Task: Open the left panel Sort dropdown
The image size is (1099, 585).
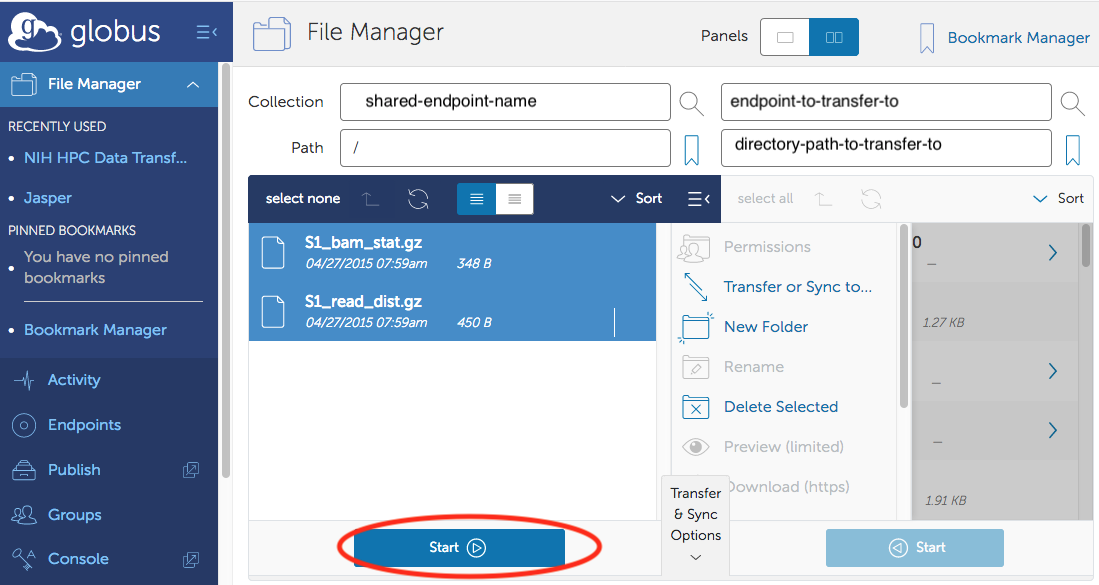Action: [x=637, y=199]
